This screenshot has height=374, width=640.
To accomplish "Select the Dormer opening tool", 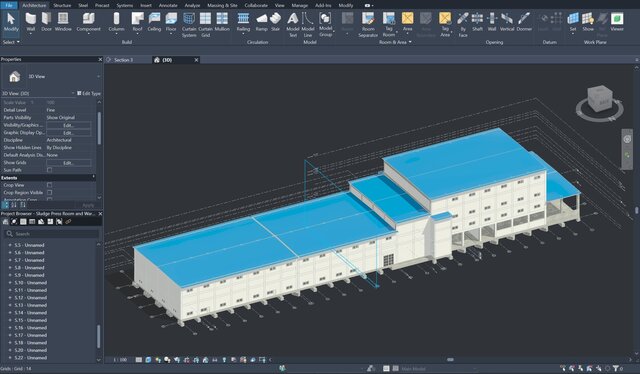I will 524,22.
